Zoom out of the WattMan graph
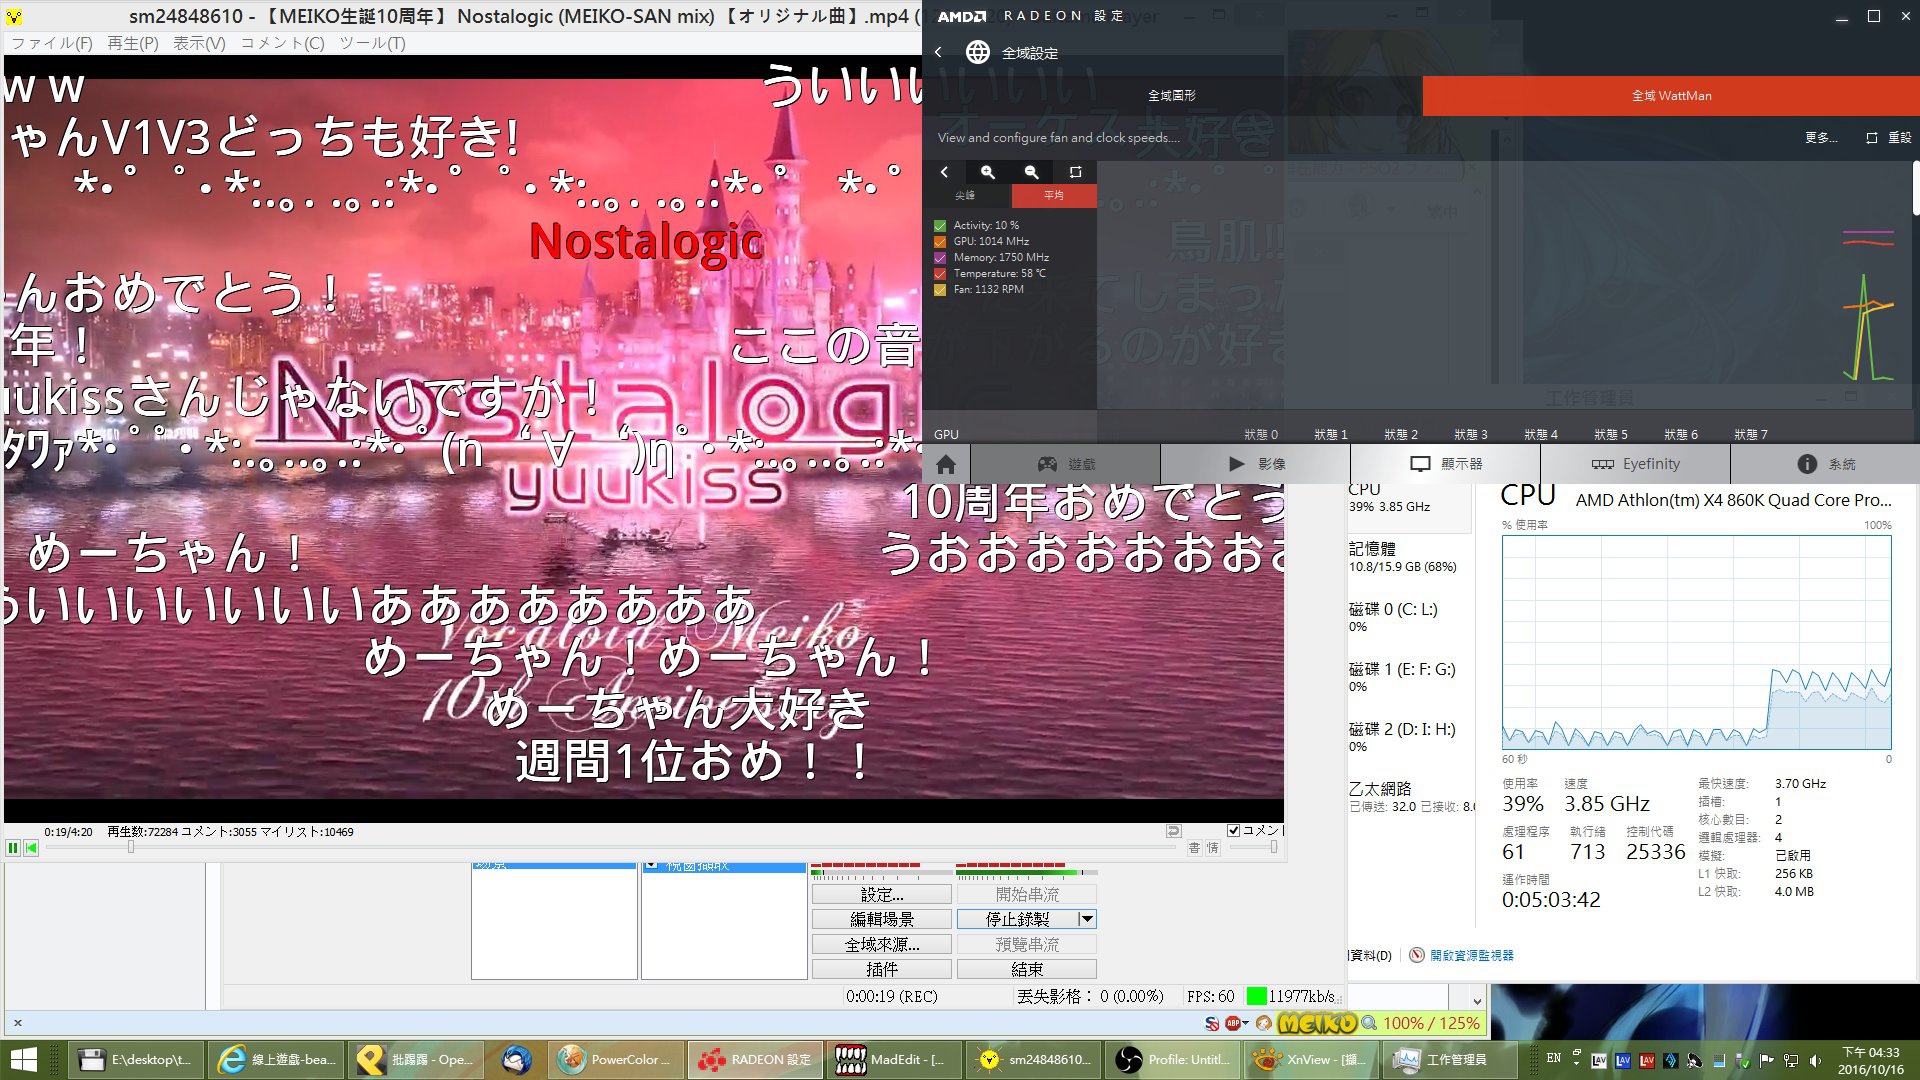The height and width of the screenshot is (1080, 1920). [1032, 172]
